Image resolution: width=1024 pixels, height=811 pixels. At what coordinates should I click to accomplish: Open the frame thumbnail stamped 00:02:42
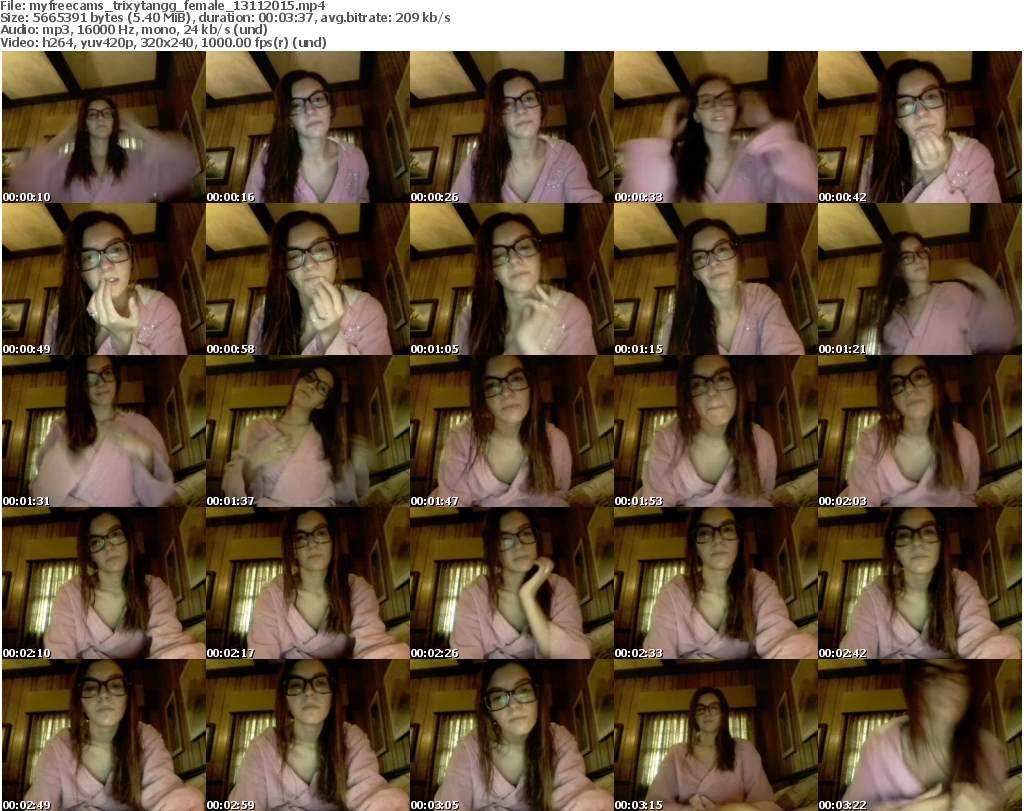(920, 583)
